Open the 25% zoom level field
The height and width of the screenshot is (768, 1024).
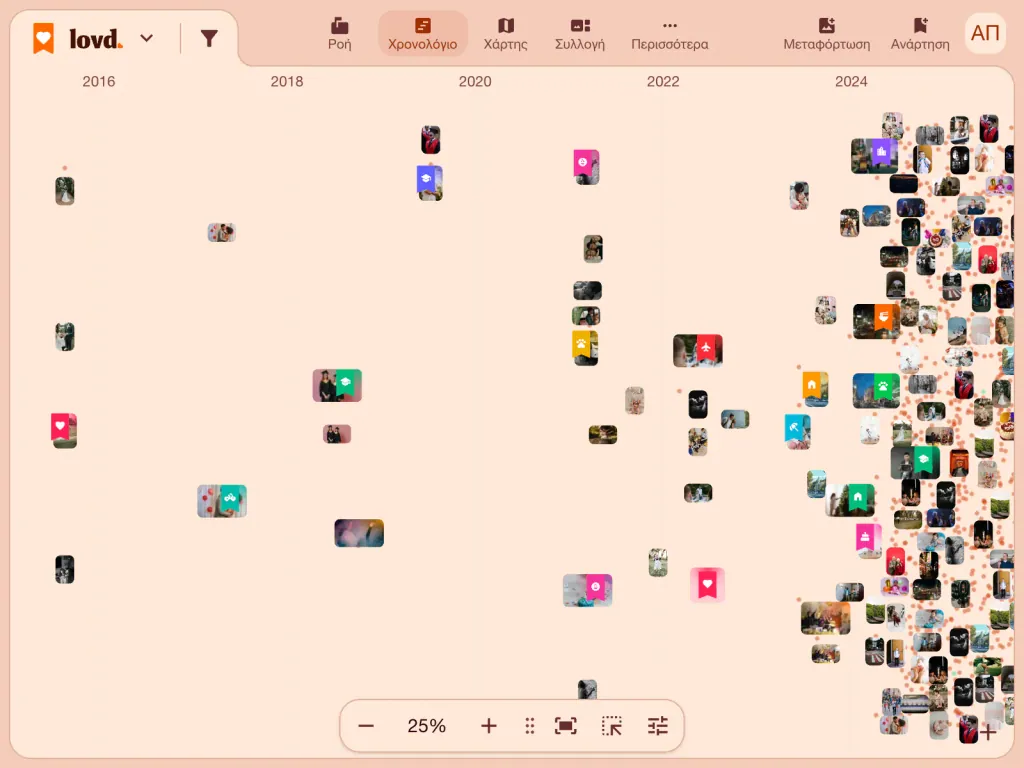[x=426, y=726]
